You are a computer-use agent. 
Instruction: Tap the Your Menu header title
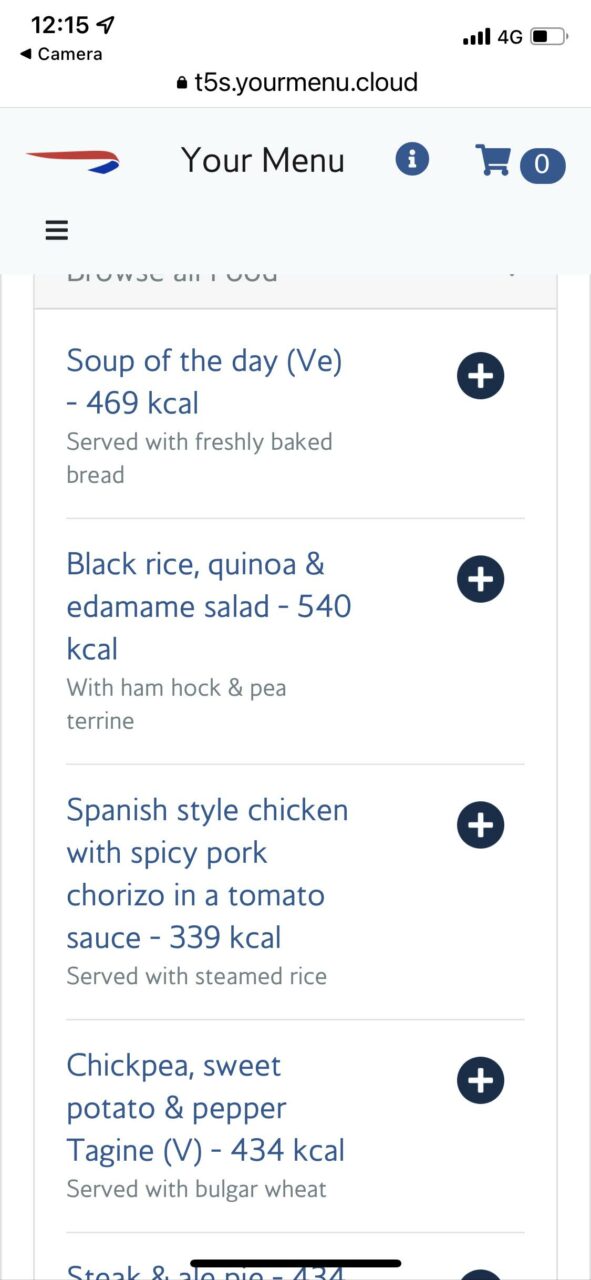point(263,160)
